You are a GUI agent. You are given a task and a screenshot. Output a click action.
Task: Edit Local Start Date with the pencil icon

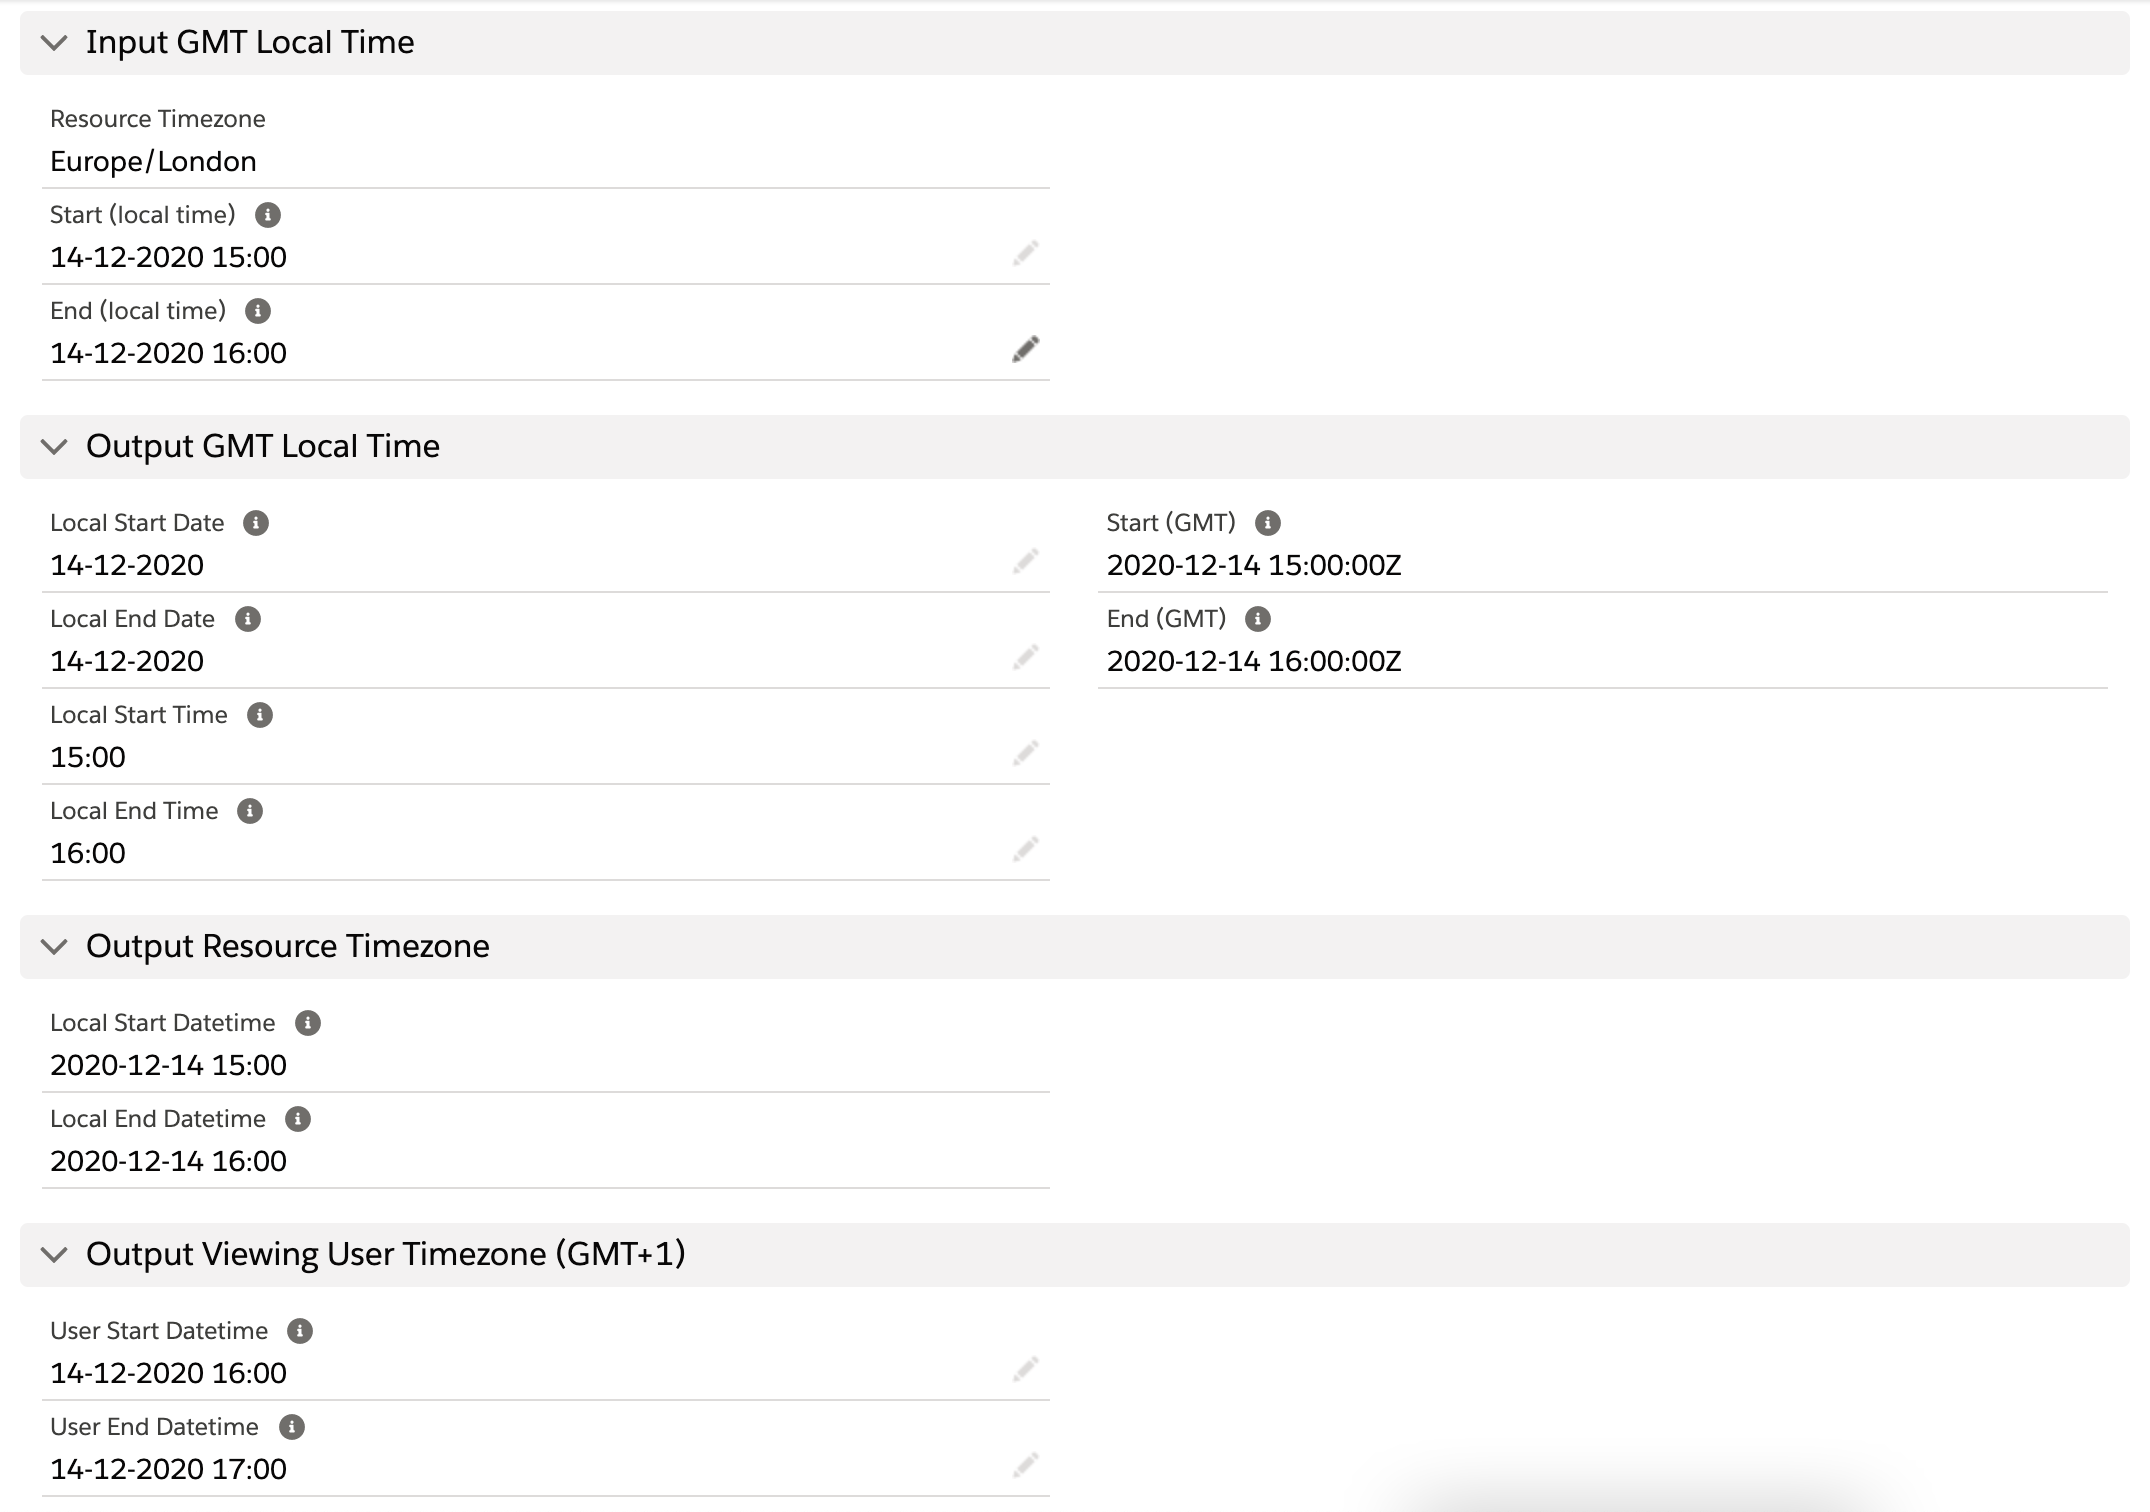point(1027,560)
